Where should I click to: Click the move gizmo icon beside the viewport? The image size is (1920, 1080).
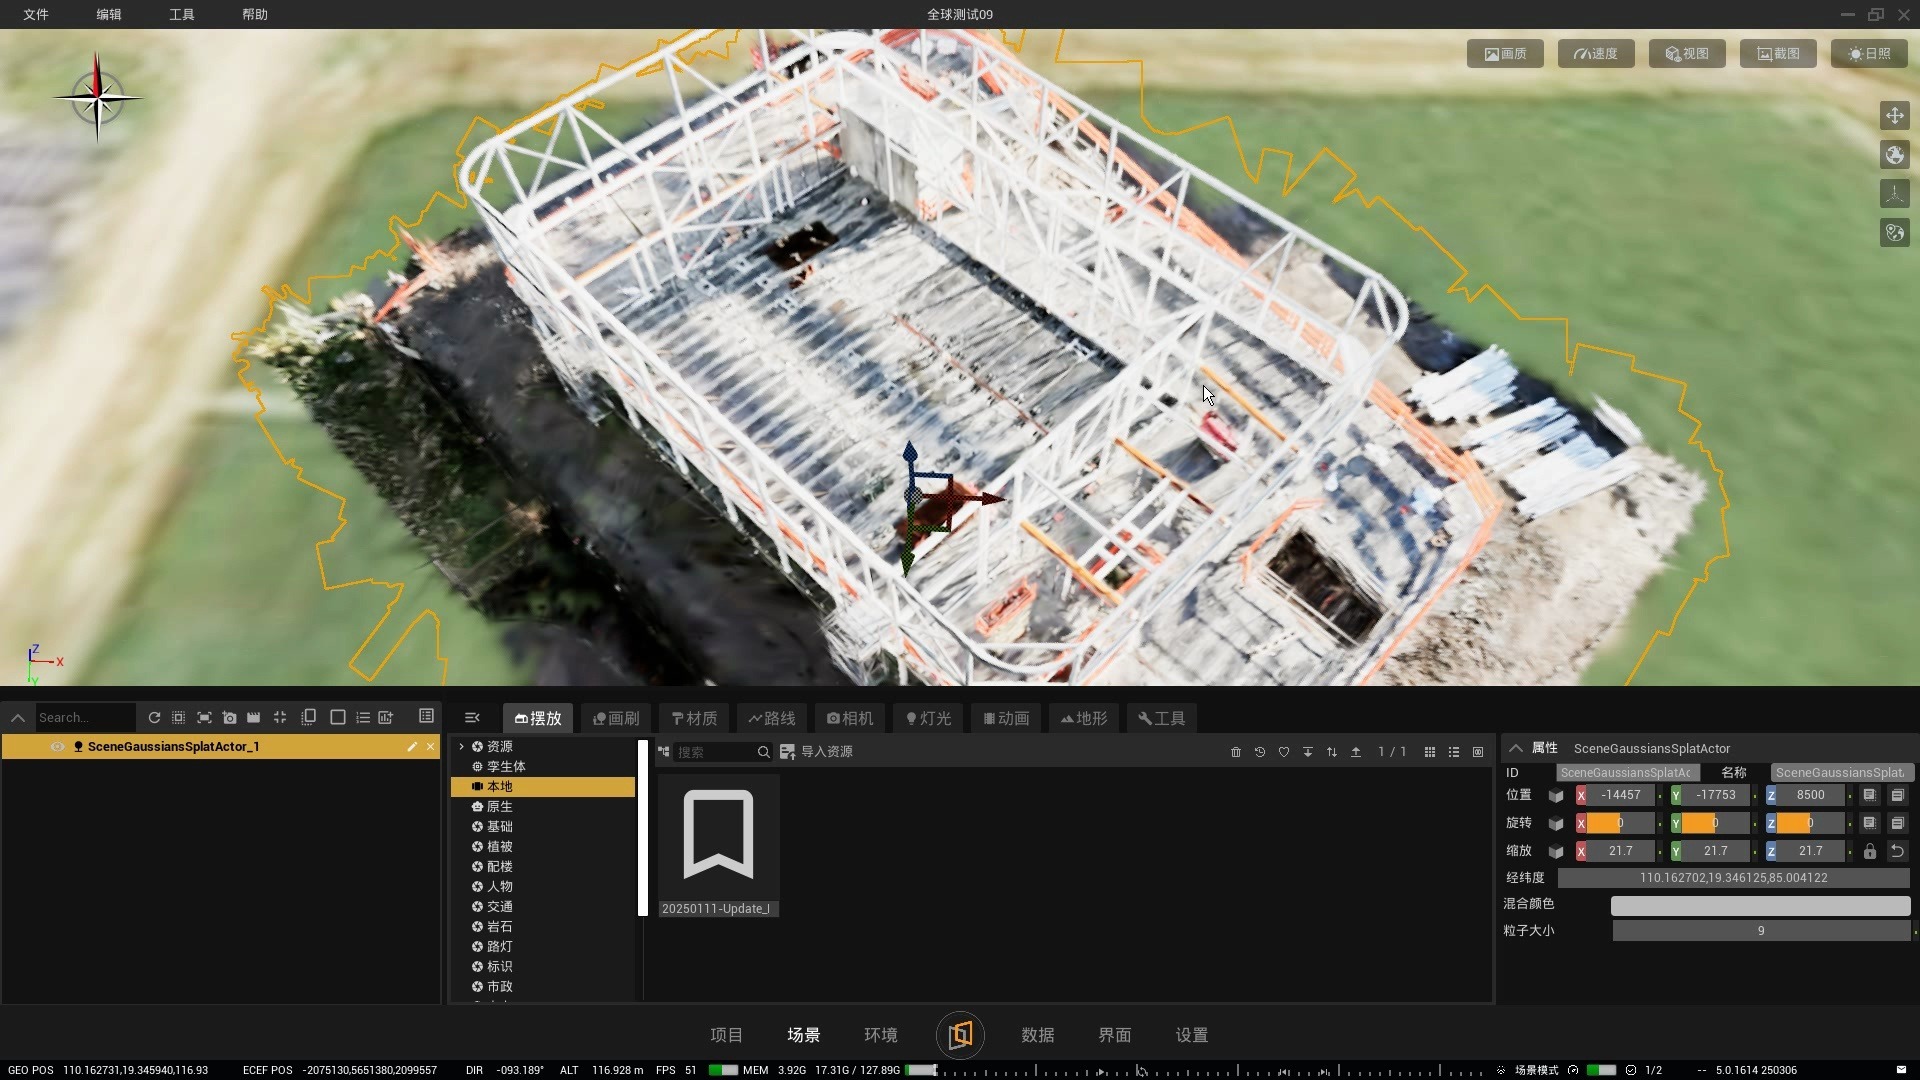1895,116
